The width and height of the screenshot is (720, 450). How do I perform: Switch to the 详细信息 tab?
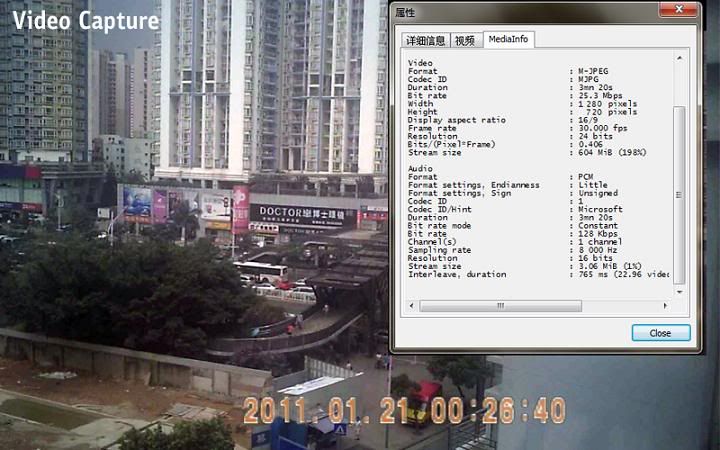tap(426, 40)
